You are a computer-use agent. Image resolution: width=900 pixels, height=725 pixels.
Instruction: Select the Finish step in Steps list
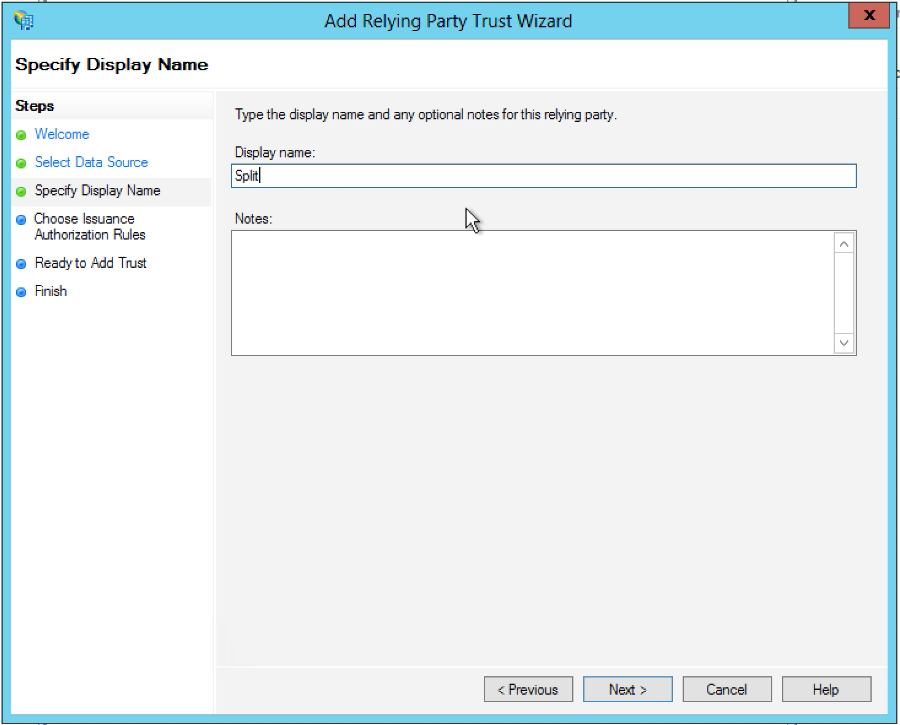pos(51,291)
